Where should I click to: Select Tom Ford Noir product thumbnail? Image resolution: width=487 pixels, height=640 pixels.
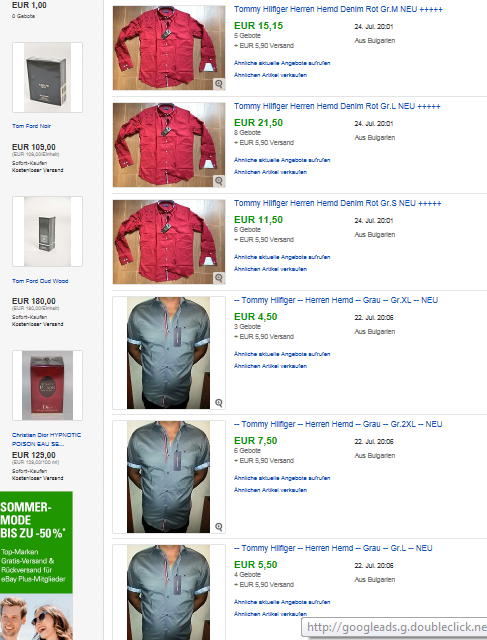coord(47,77)
